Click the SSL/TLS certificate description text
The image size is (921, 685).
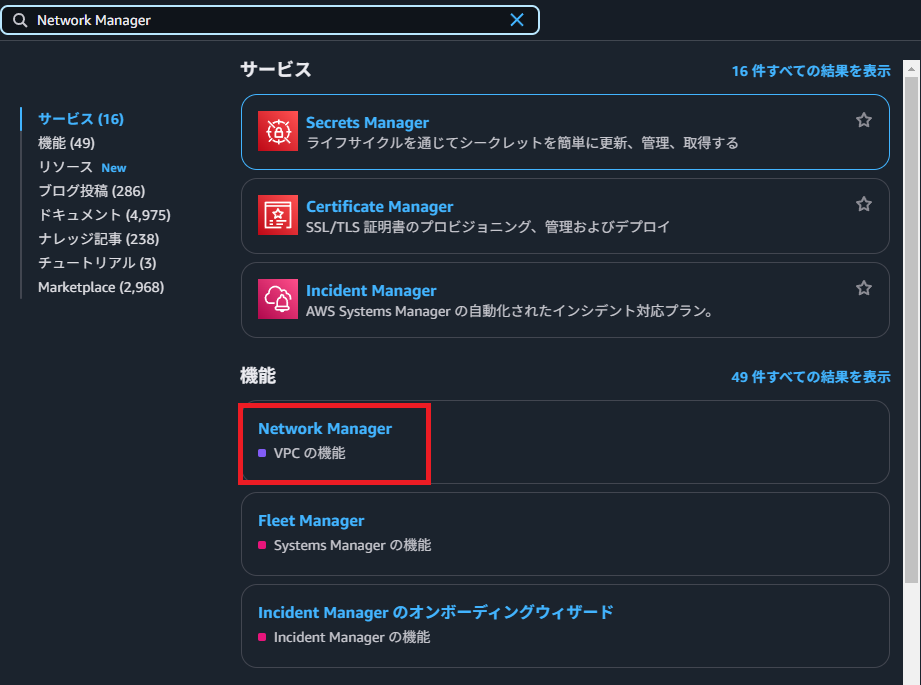[488, 227]
